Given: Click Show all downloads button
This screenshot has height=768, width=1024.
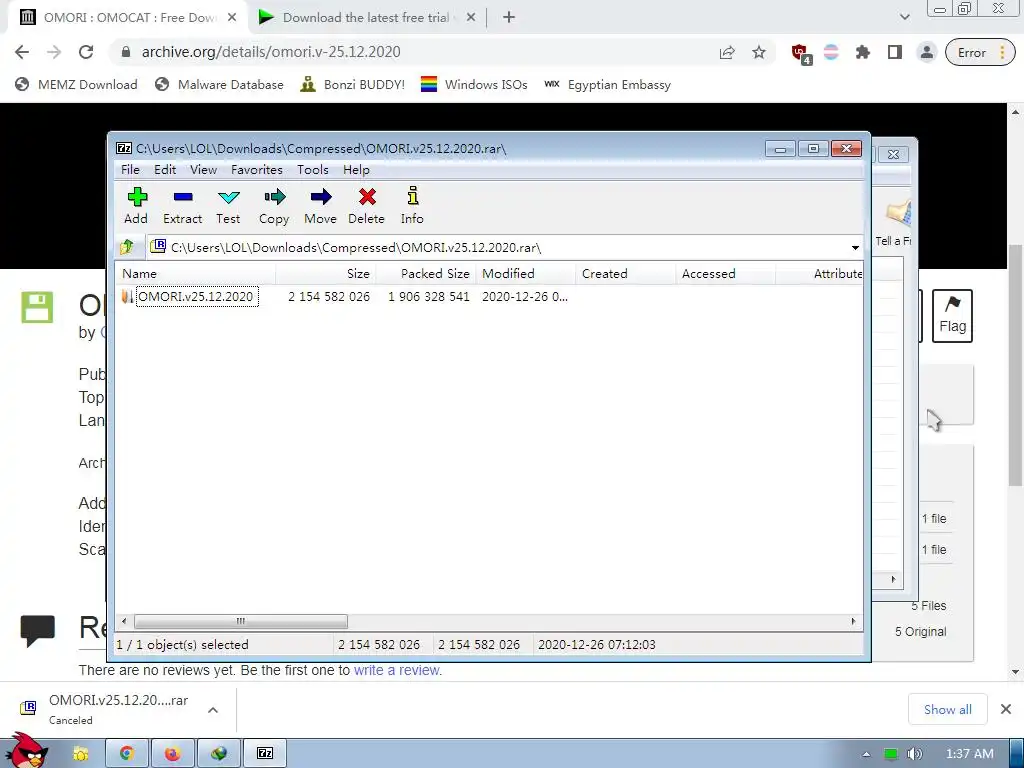Looking at the screenshot, I should coord(948,709).
